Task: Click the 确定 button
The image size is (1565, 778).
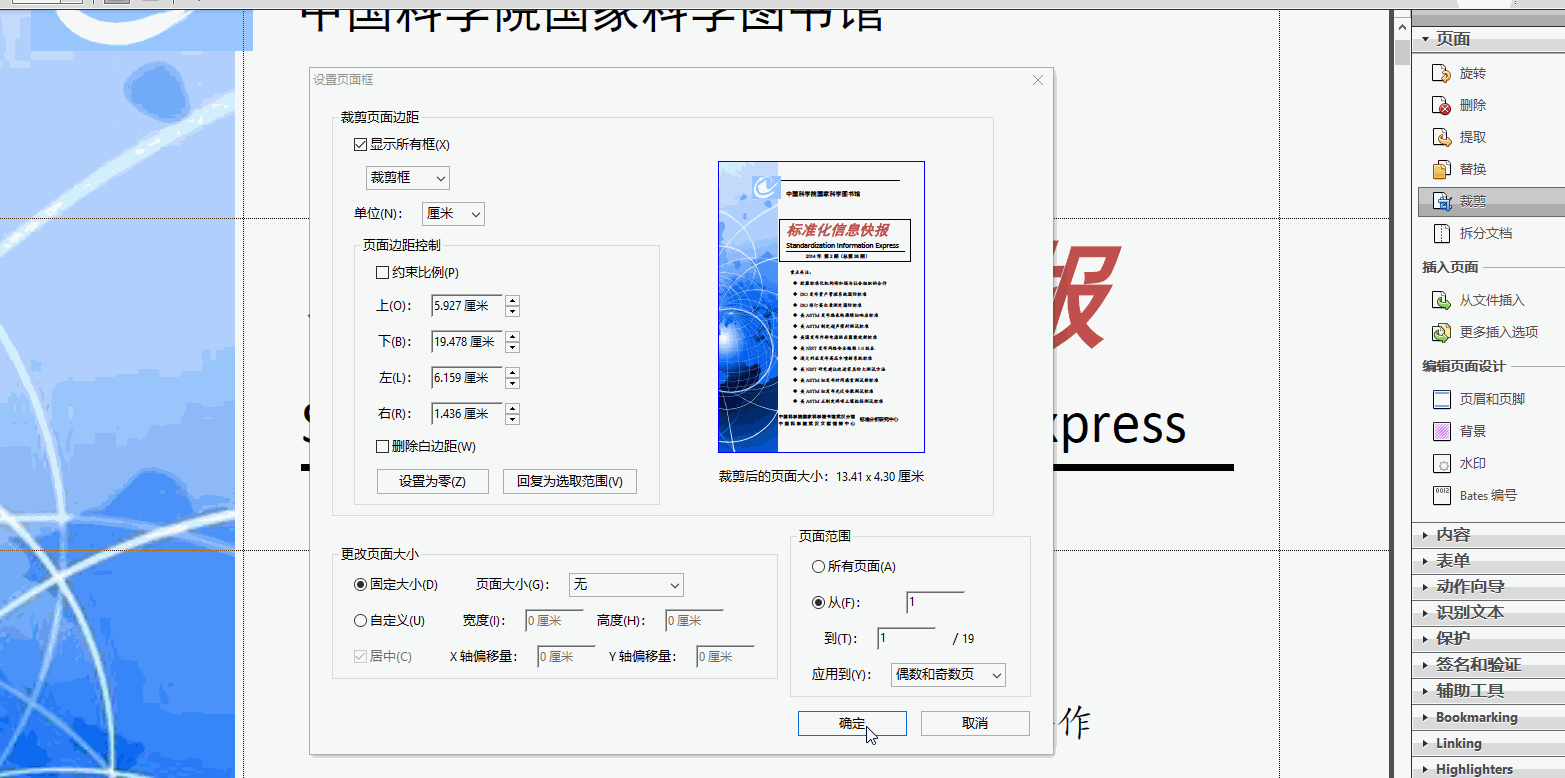Action: 852,723
